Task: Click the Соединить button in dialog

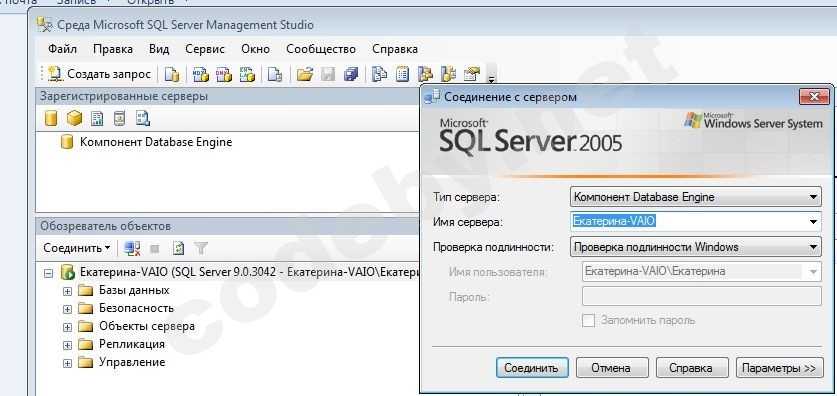Action: [x=532, y=368]
